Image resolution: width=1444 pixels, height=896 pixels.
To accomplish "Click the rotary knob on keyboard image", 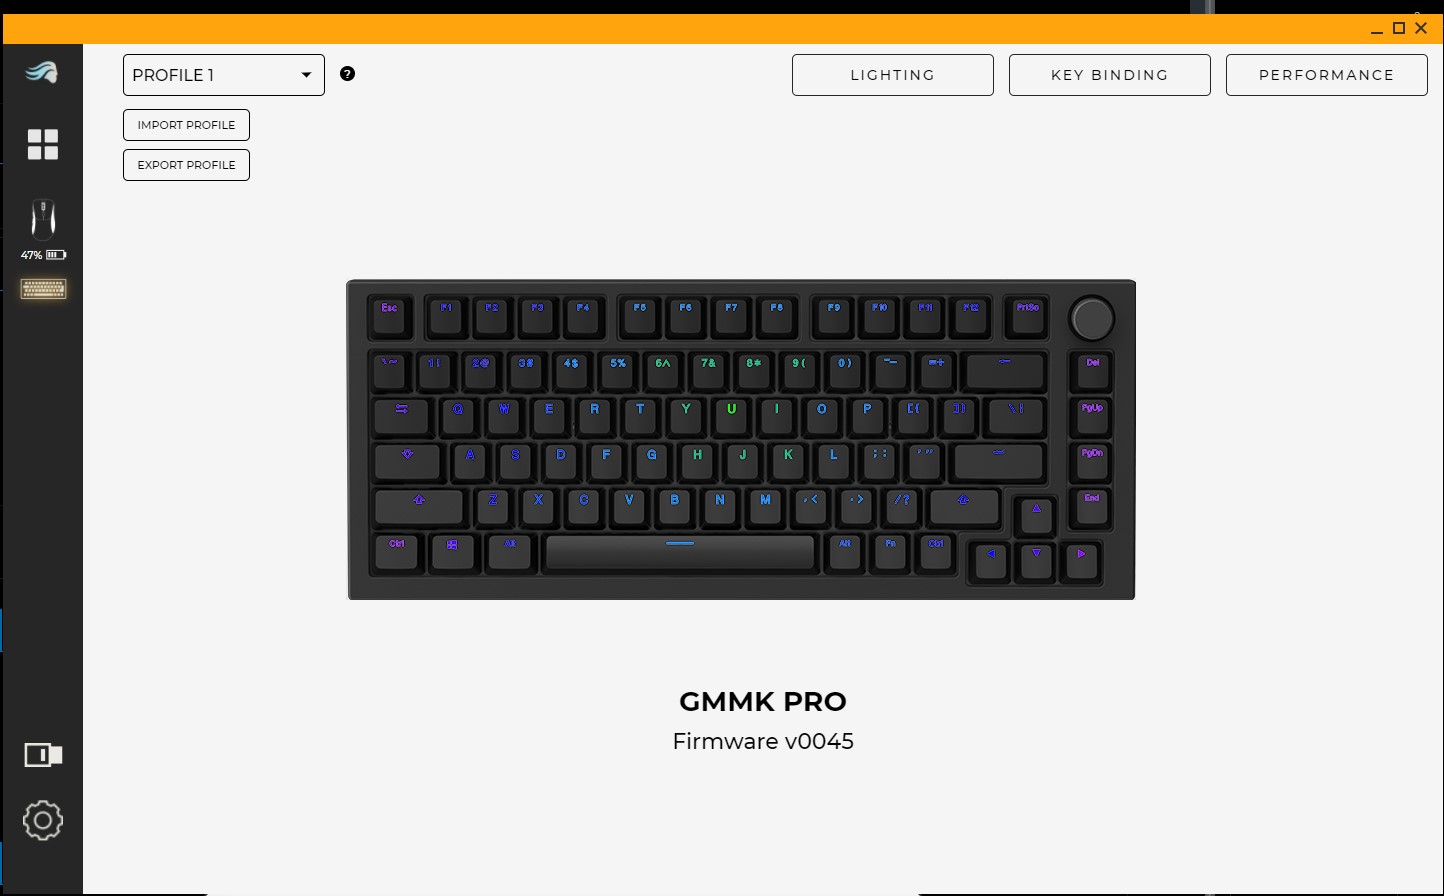I will point(1092,318).
